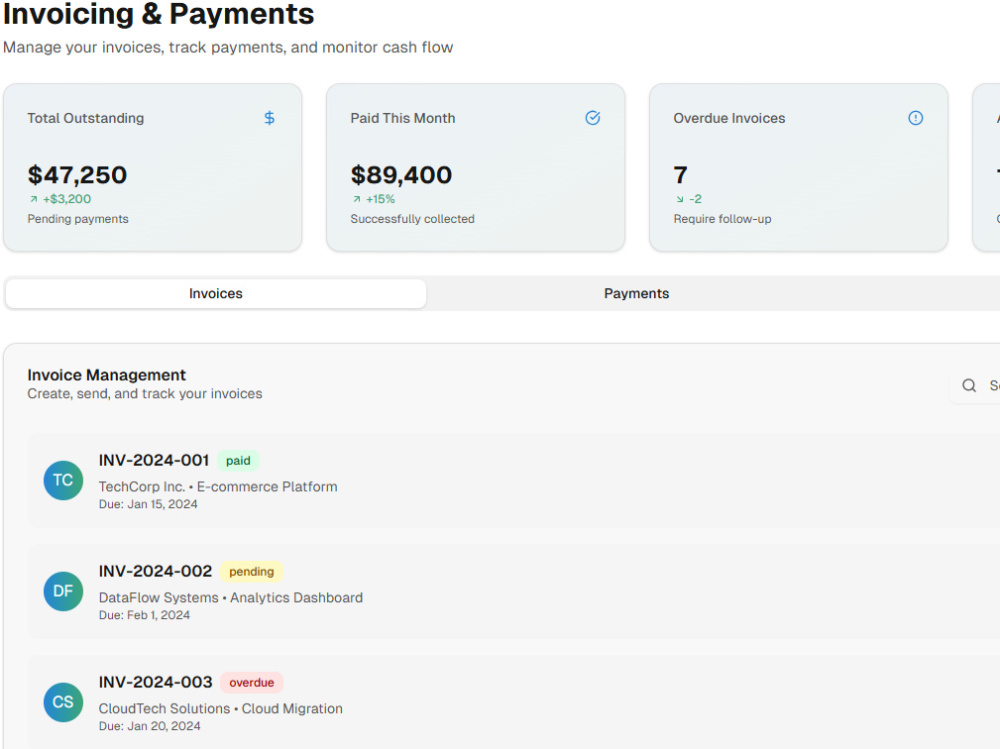
Task: Click the search magnifier icon in Invoice Management
Action: click(x=969, y=385)
